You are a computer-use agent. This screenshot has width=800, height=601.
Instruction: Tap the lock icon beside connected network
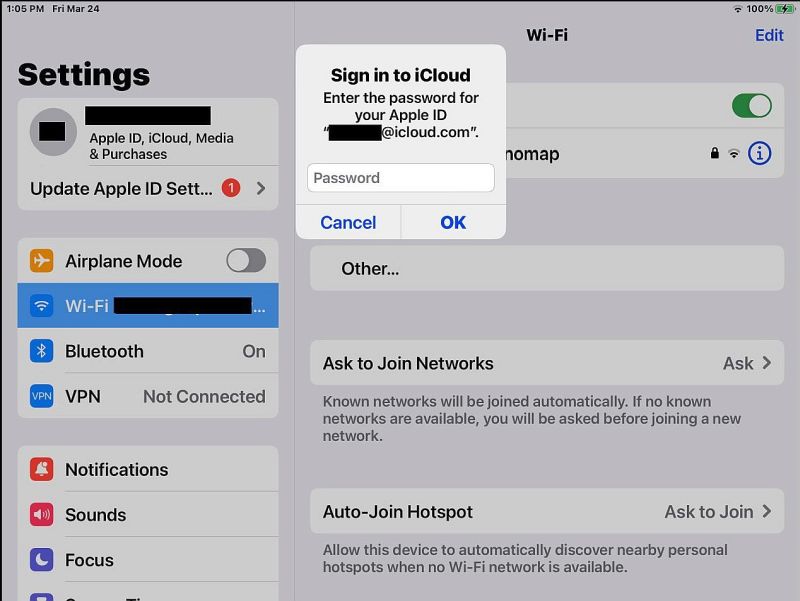pyautogui.click(x=715, y=153)
